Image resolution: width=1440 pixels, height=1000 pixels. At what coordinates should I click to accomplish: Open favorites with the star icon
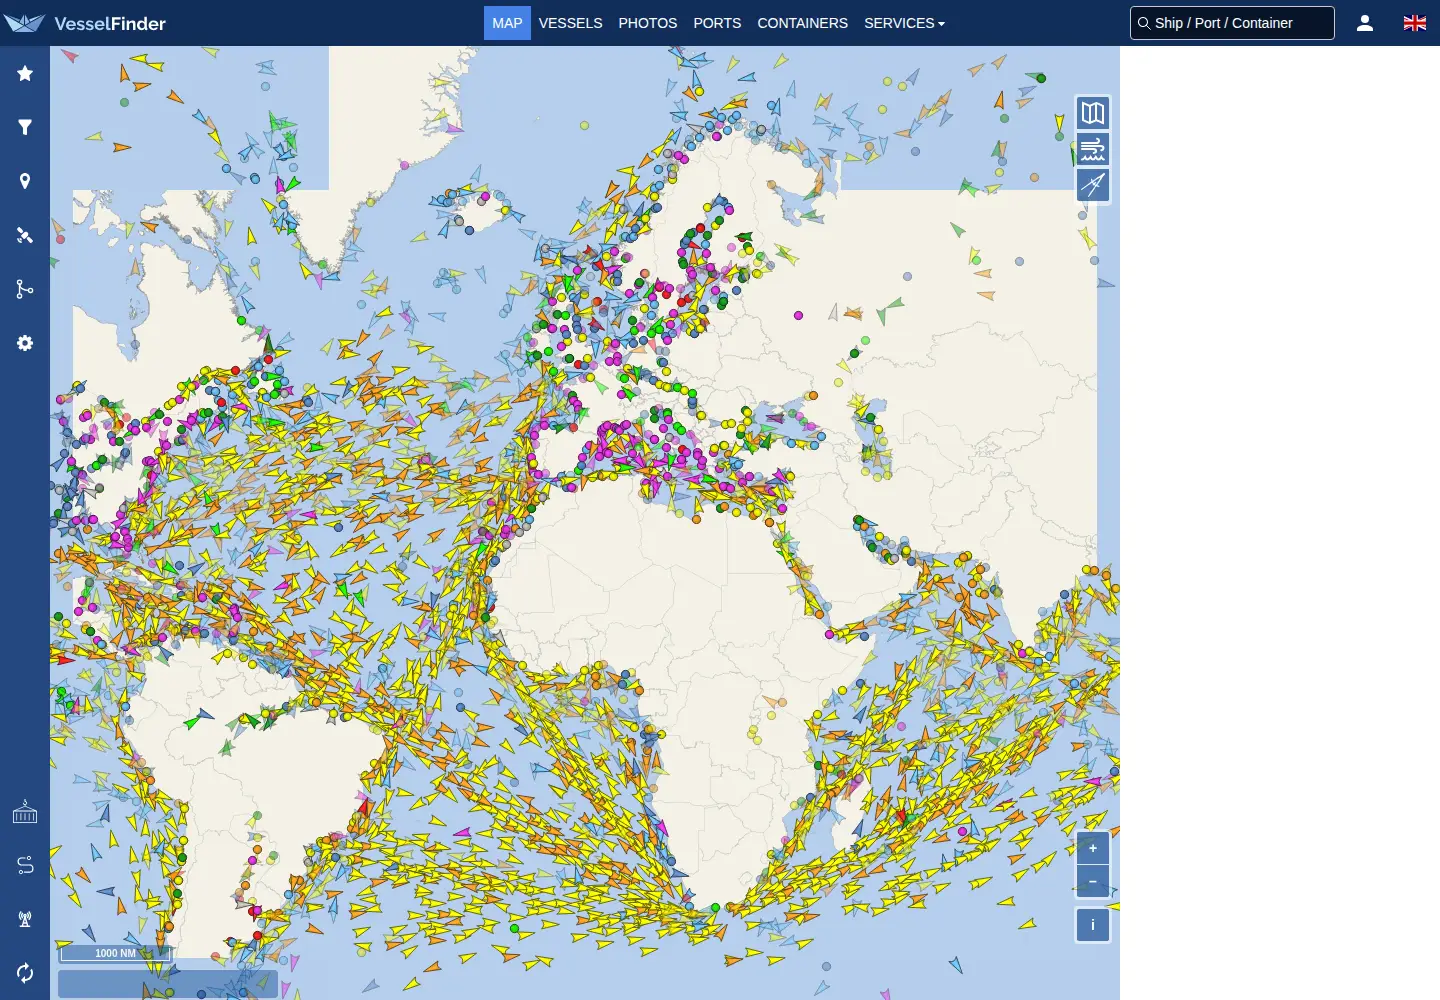point(25,73)
